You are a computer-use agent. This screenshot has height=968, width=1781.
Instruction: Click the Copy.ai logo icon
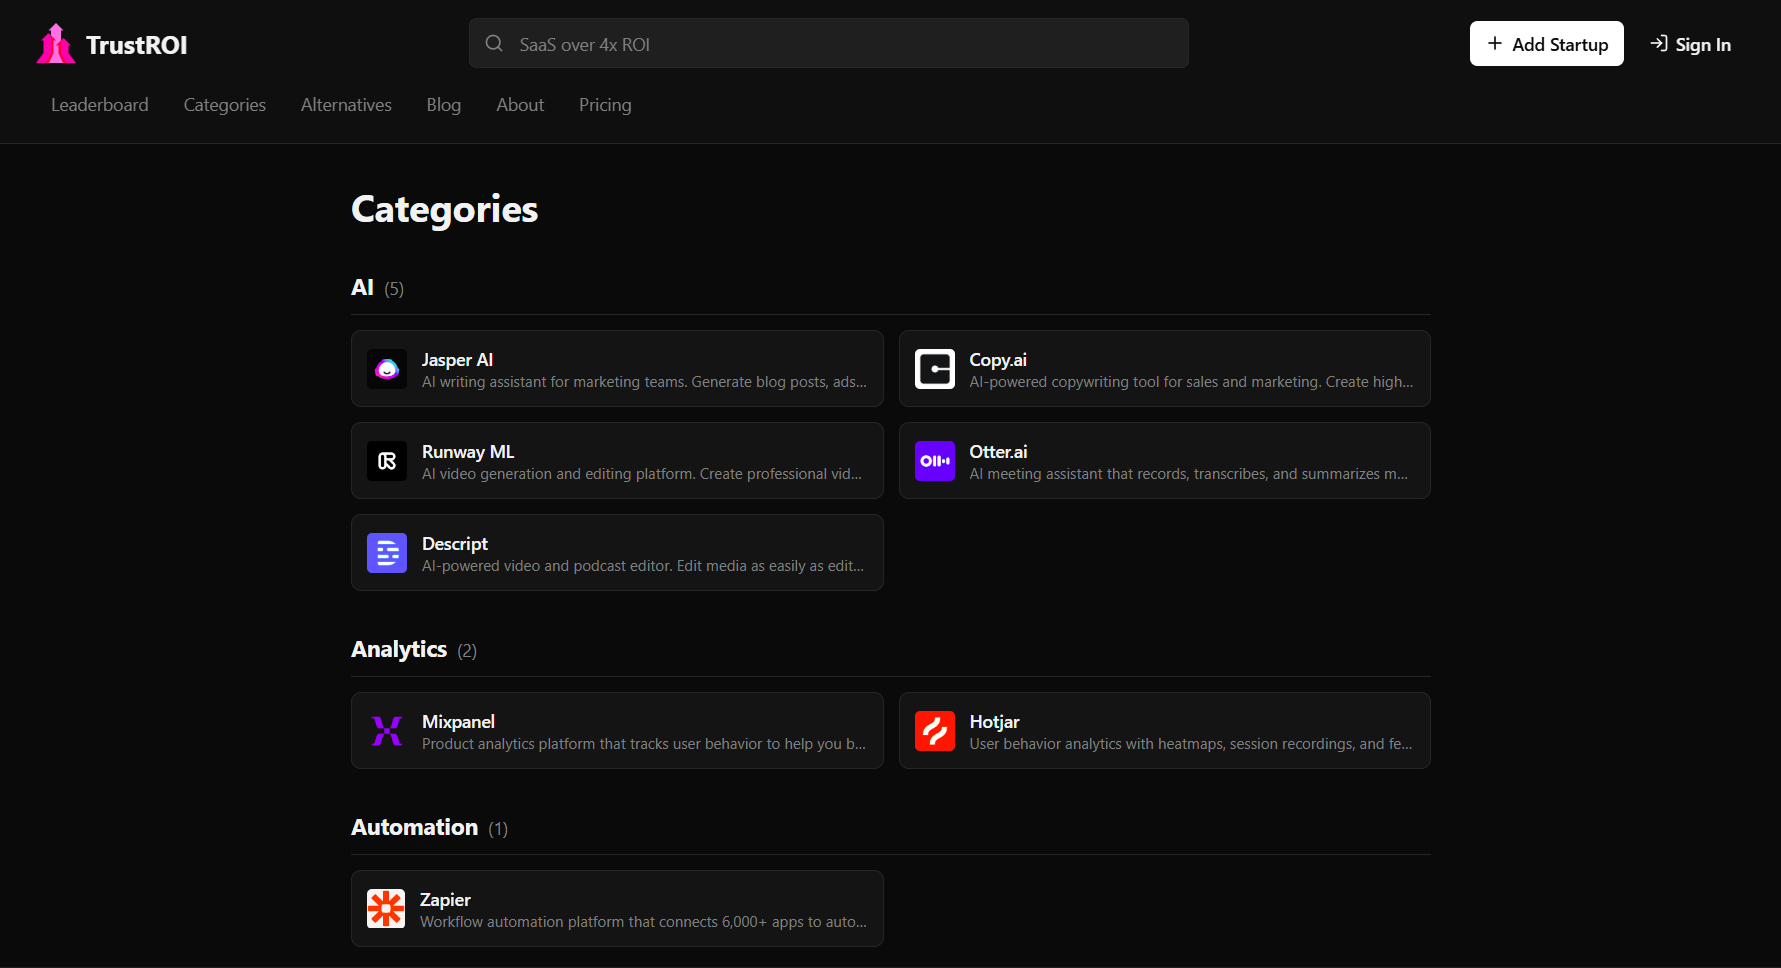coord(935,369)
